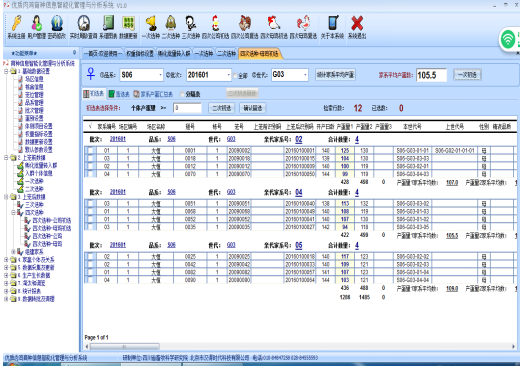Open 二次选种 chick icon in toolbar
The image size is (520, 369).
pos(171,24)
